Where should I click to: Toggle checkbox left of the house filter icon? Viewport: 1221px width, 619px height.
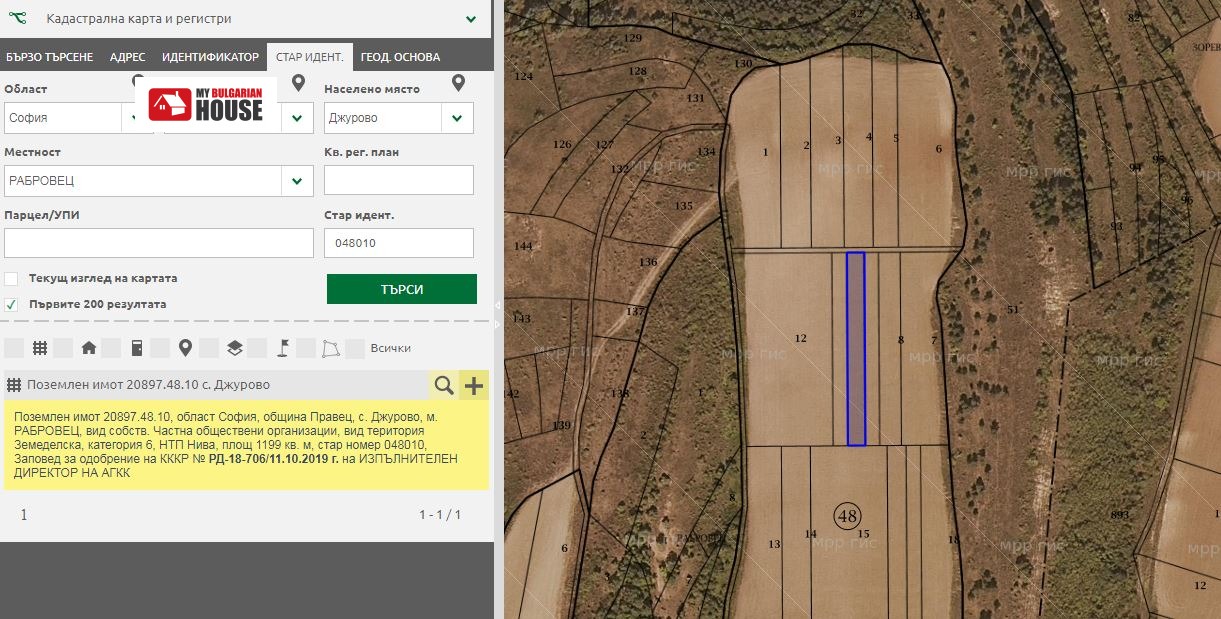click(63, 348)
